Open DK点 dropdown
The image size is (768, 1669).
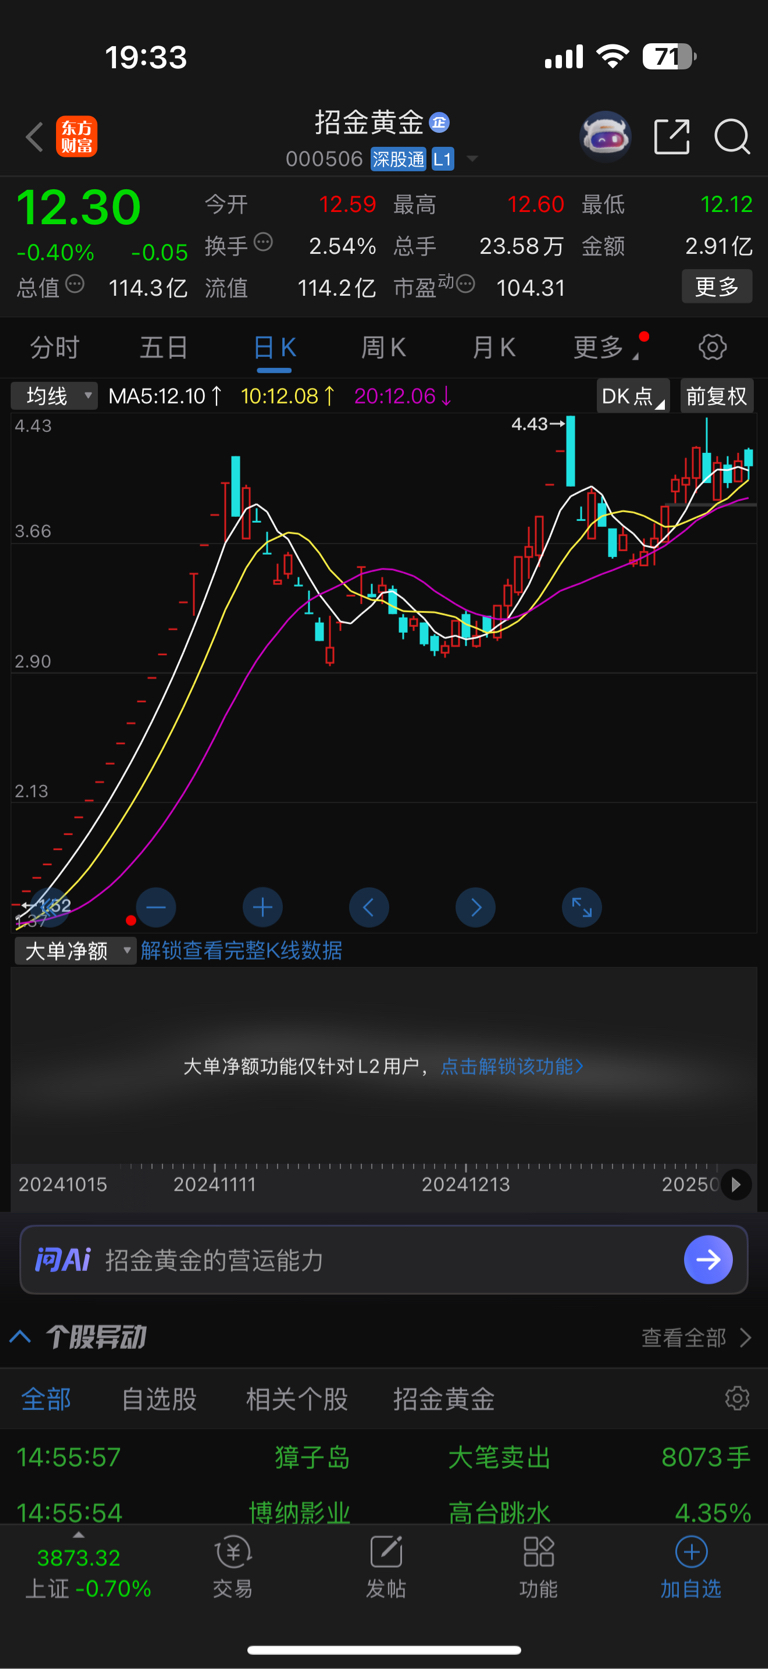(x=633, y=396)
